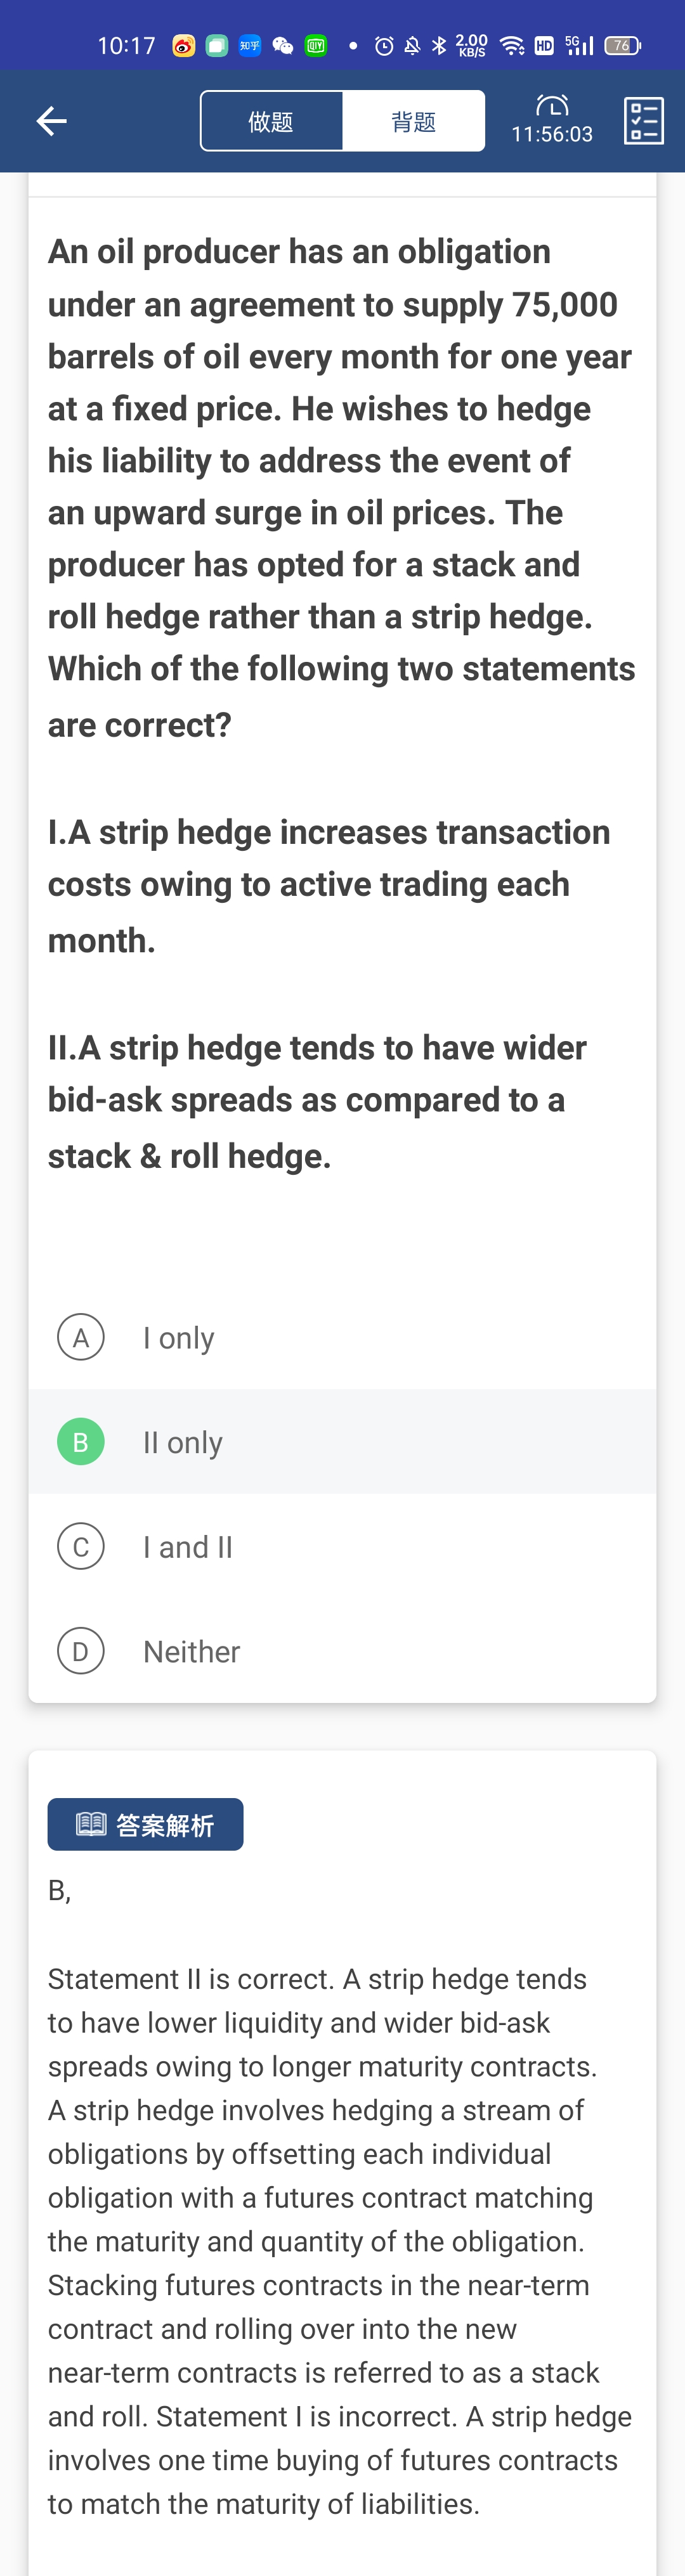
Task: Tap the WeChat status bar icon
Action: click(x=283, y=46)
